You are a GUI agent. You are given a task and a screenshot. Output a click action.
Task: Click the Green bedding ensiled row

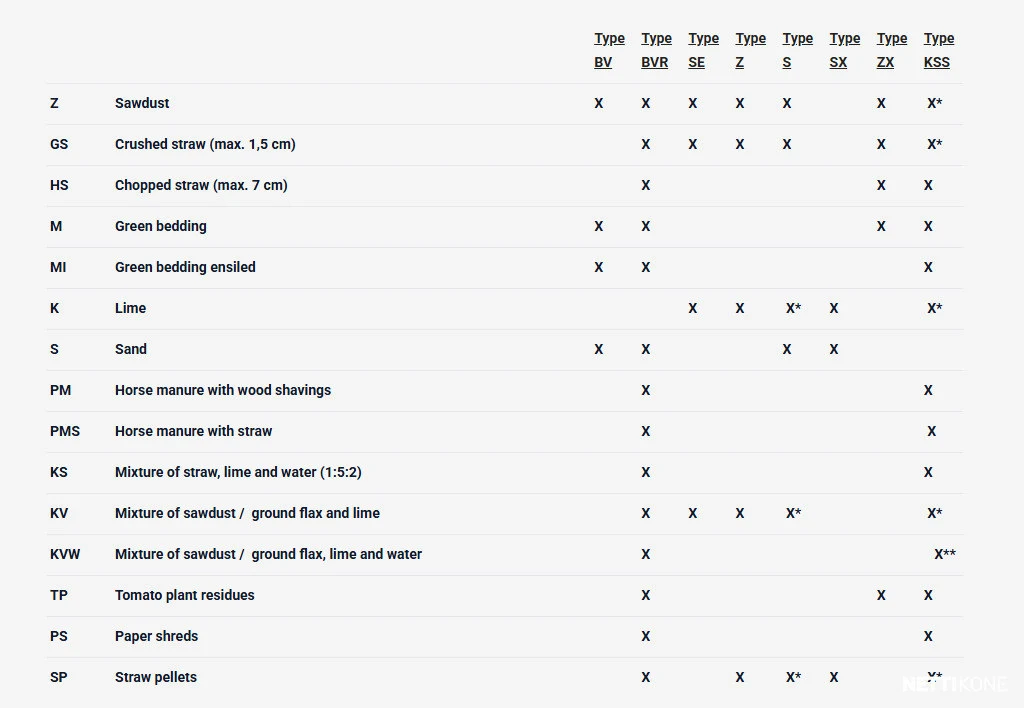[505, 267]
